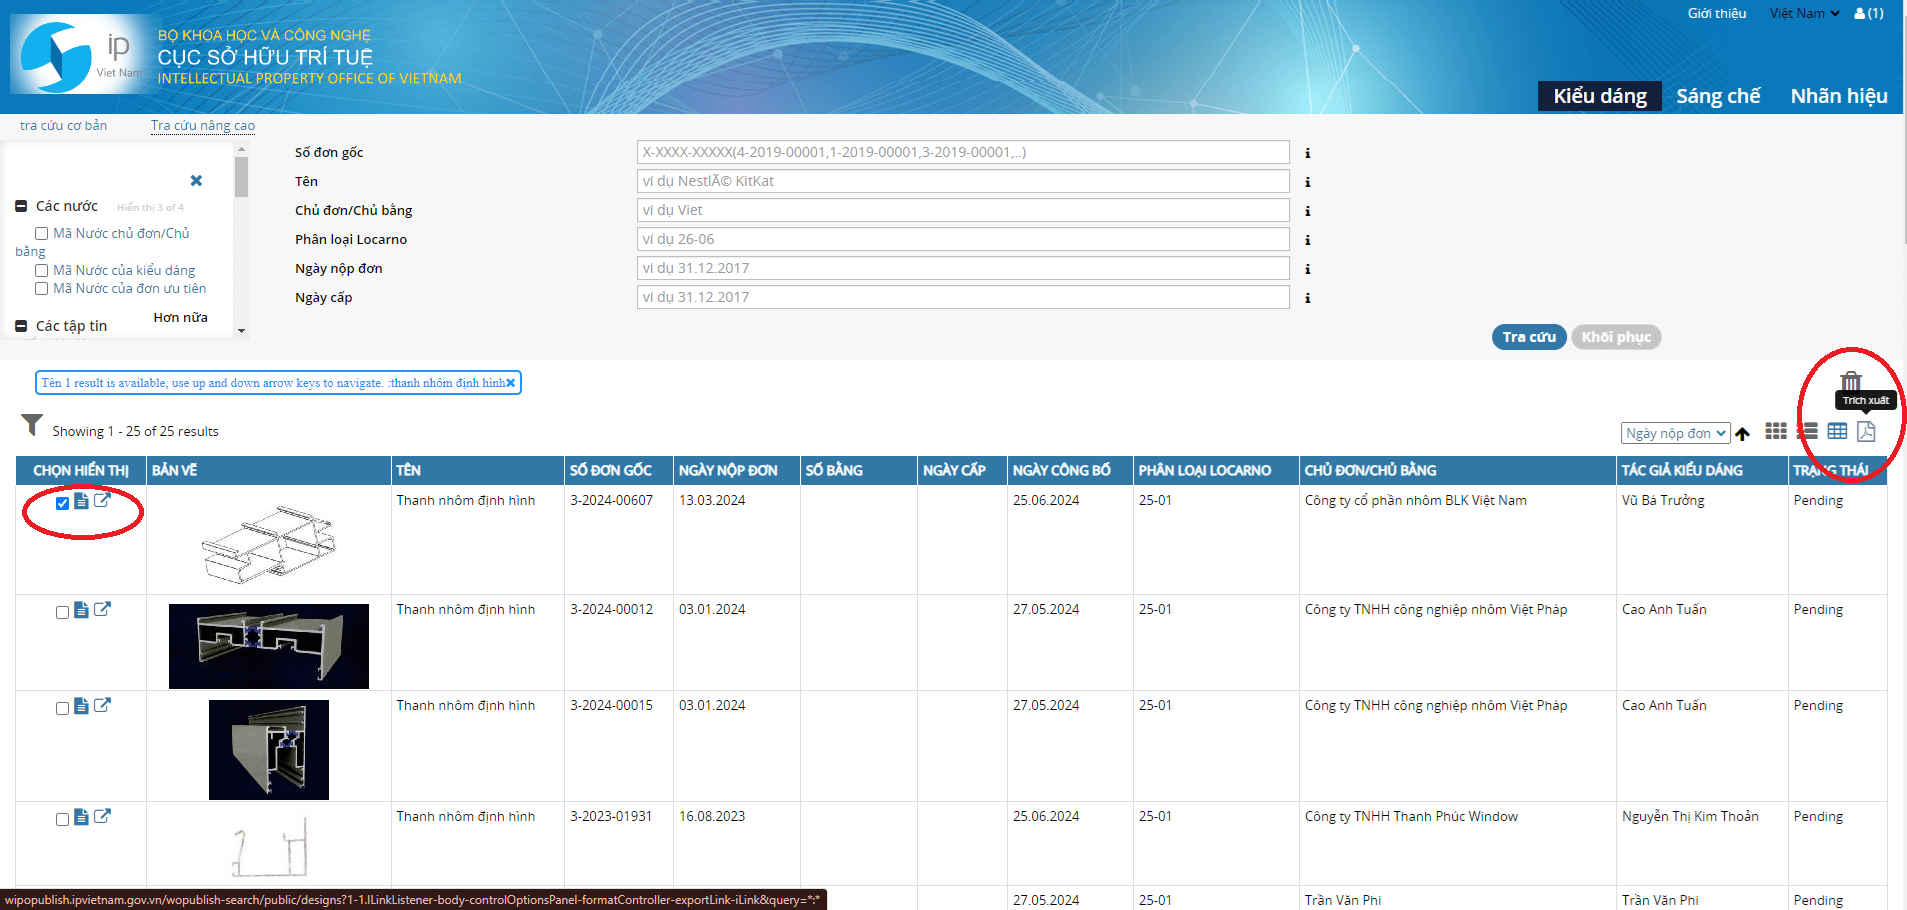Open 3-2024-00015 in new window icon

pyautogui.click(x=102, y=706)
